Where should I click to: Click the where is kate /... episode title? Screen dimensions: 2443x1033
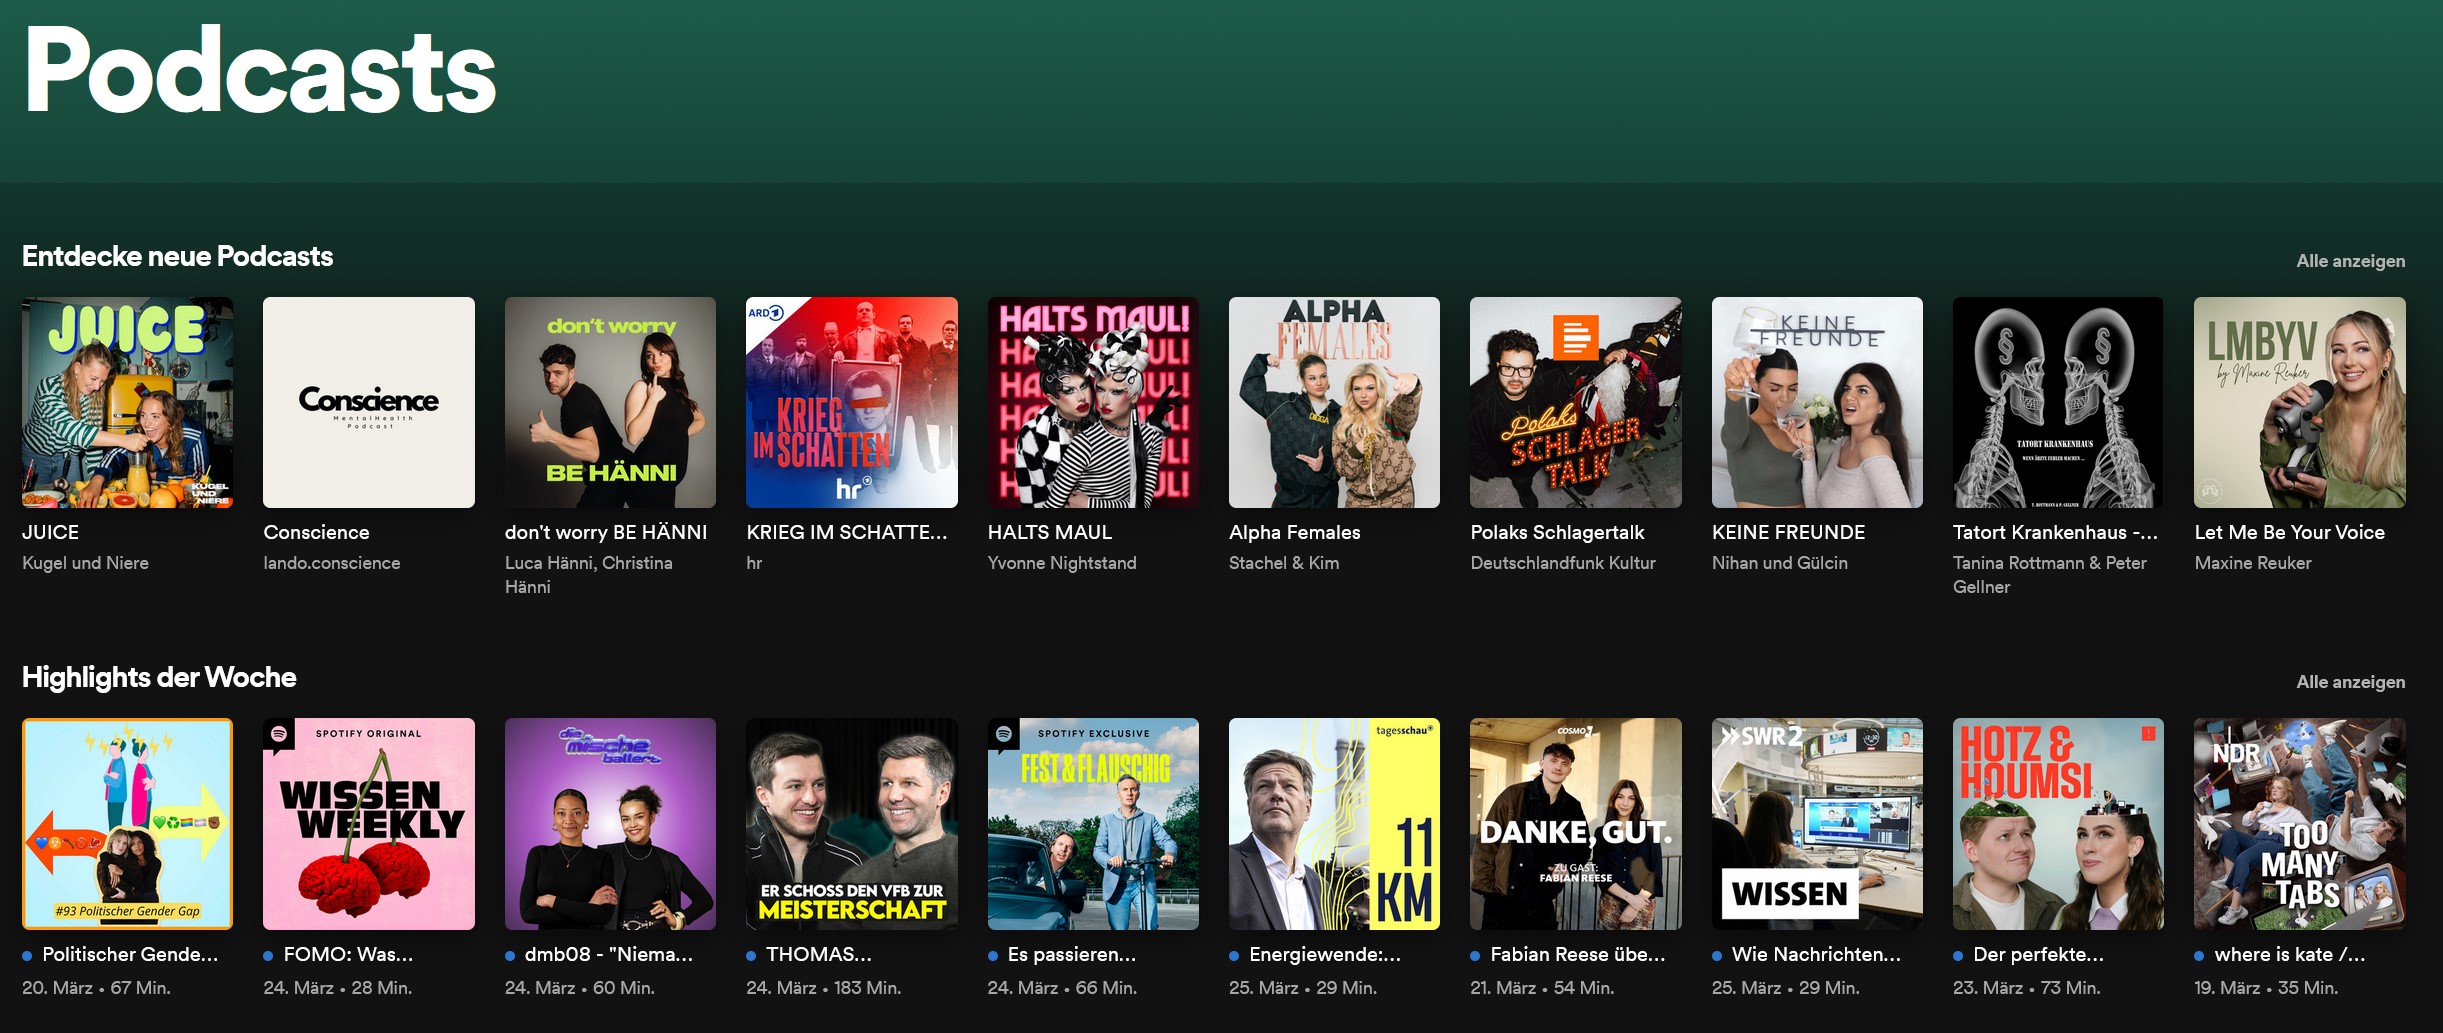pos(2290,955)
